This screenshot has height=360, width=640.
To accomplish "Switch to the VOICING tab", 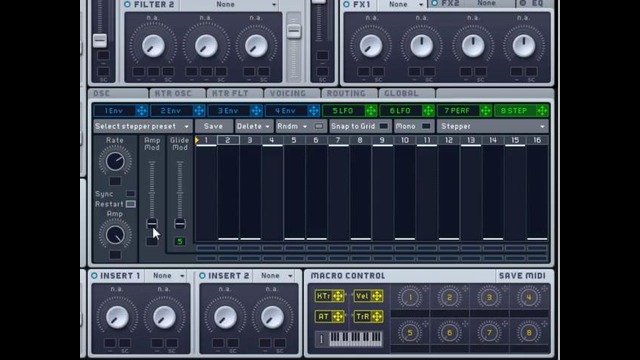I will pyautogui.click(x=292, y=93).
